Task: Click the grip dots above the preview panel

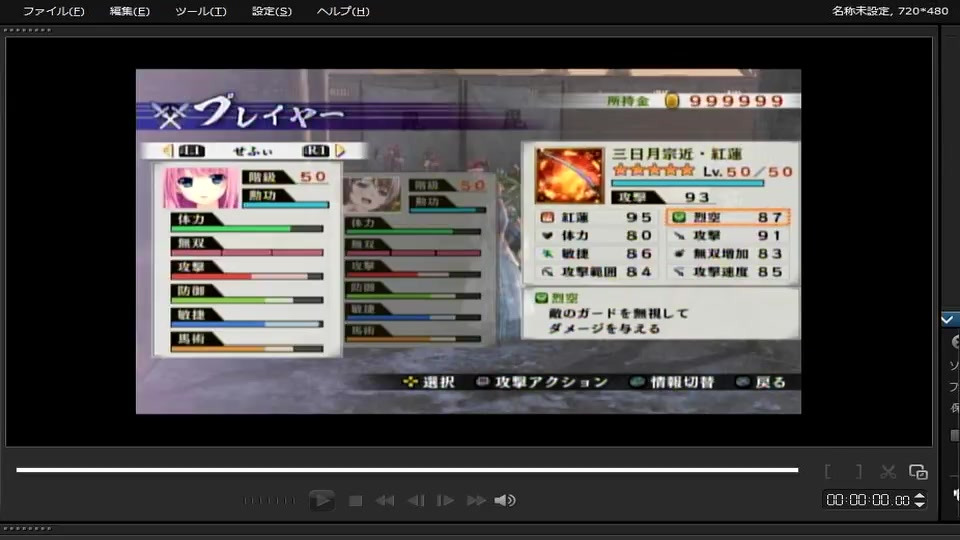Action: [x=27, y=30]
